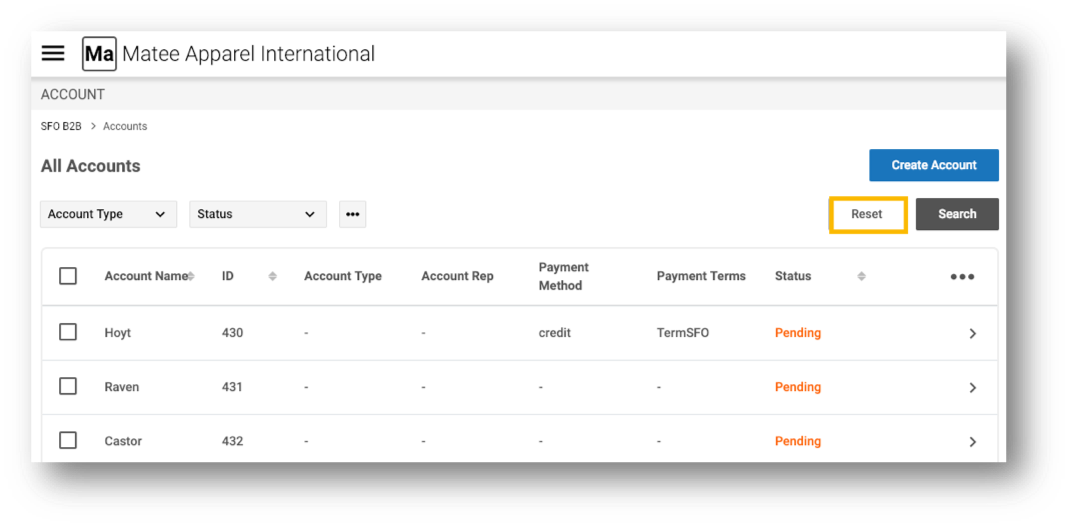Tick the Castor row checkbox
The image size is (1070, 527).
point(68,441)
